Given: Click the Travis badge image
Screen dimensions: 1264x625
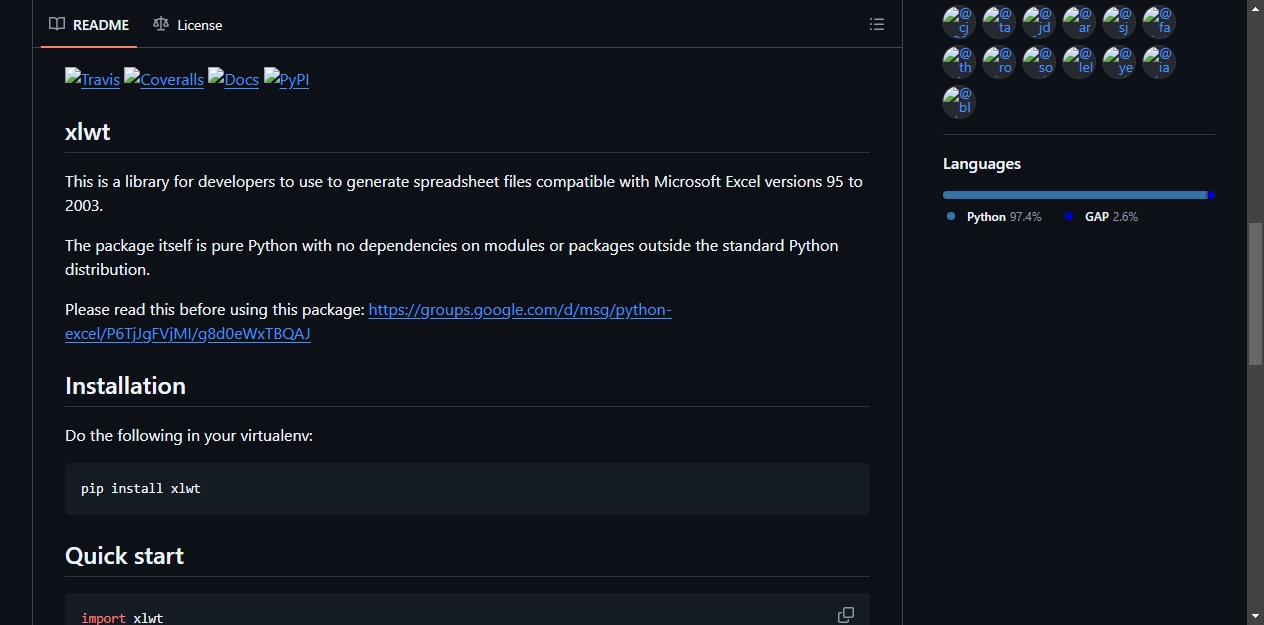Looking at the screenshot, I should [92, 80].
